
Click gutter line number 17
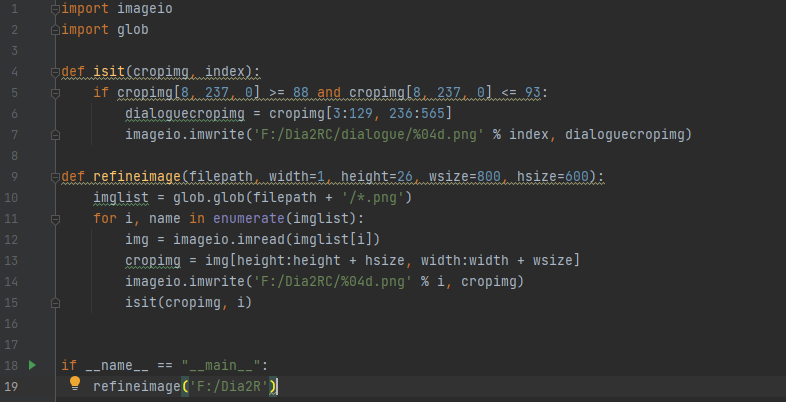(x=11, y=345)
